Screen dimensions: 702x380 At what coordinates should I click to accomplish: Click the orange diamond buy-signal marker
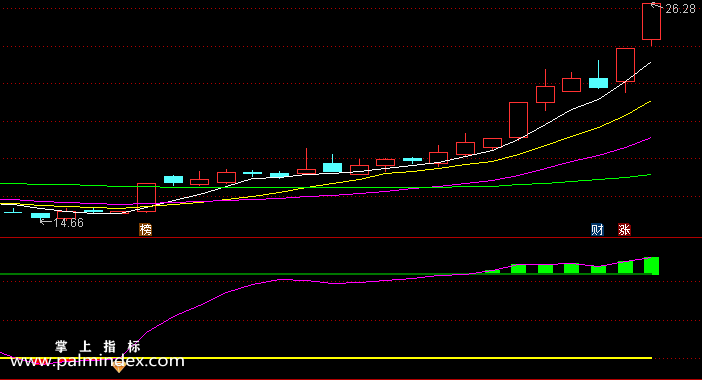coord(119,367)
